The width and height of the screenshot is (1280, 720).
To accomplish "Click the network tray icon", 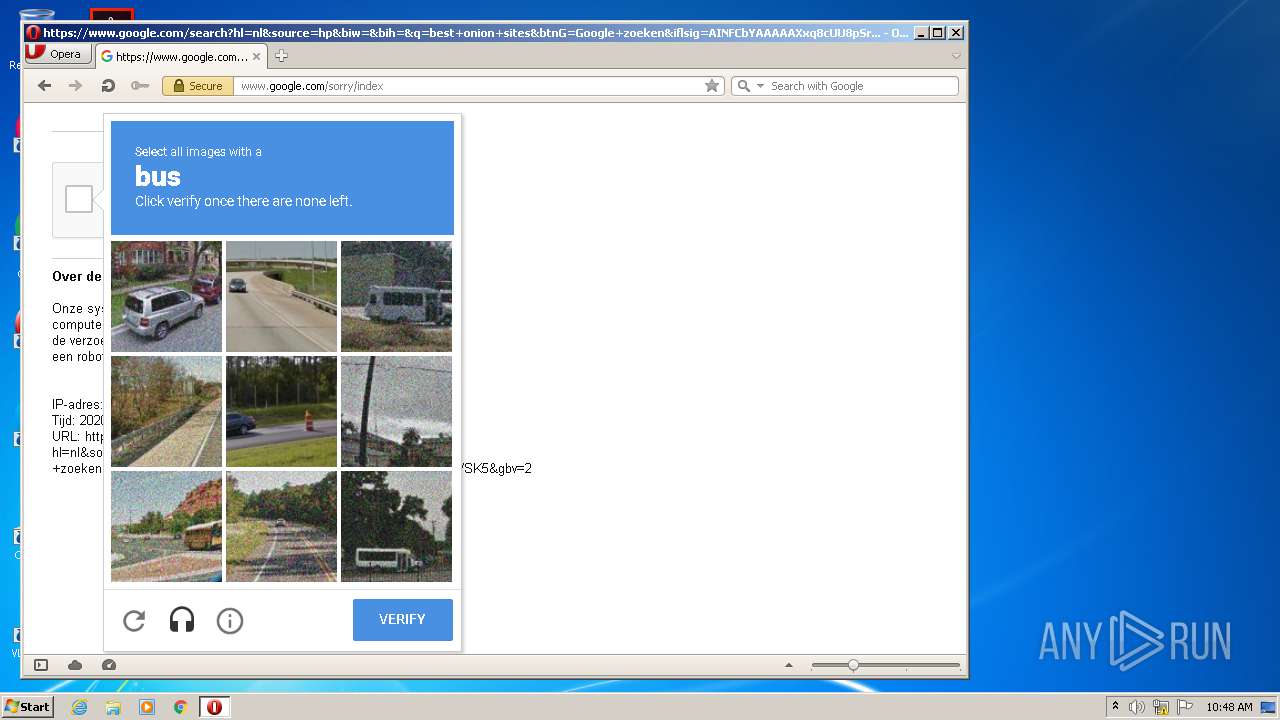I will tap(1161, 707).
